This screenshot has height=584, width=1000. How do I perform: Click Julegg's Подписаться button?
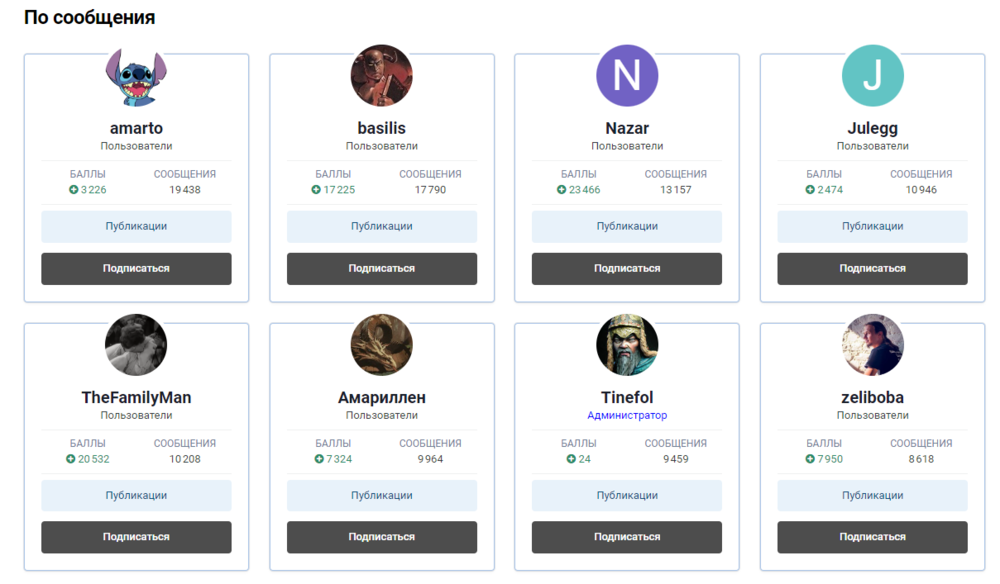click(873, 268)
